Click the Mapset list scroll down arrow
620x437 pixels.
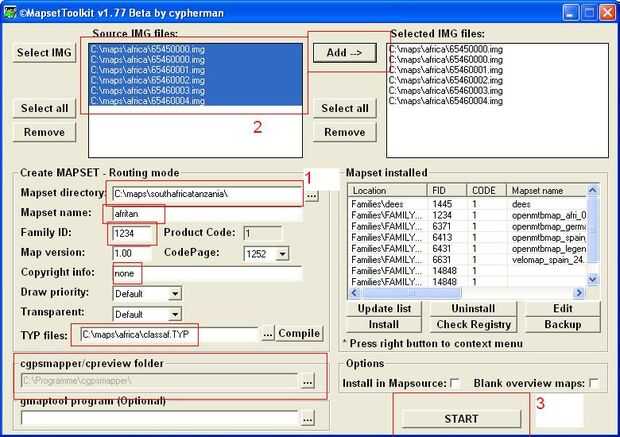point(592,279)
